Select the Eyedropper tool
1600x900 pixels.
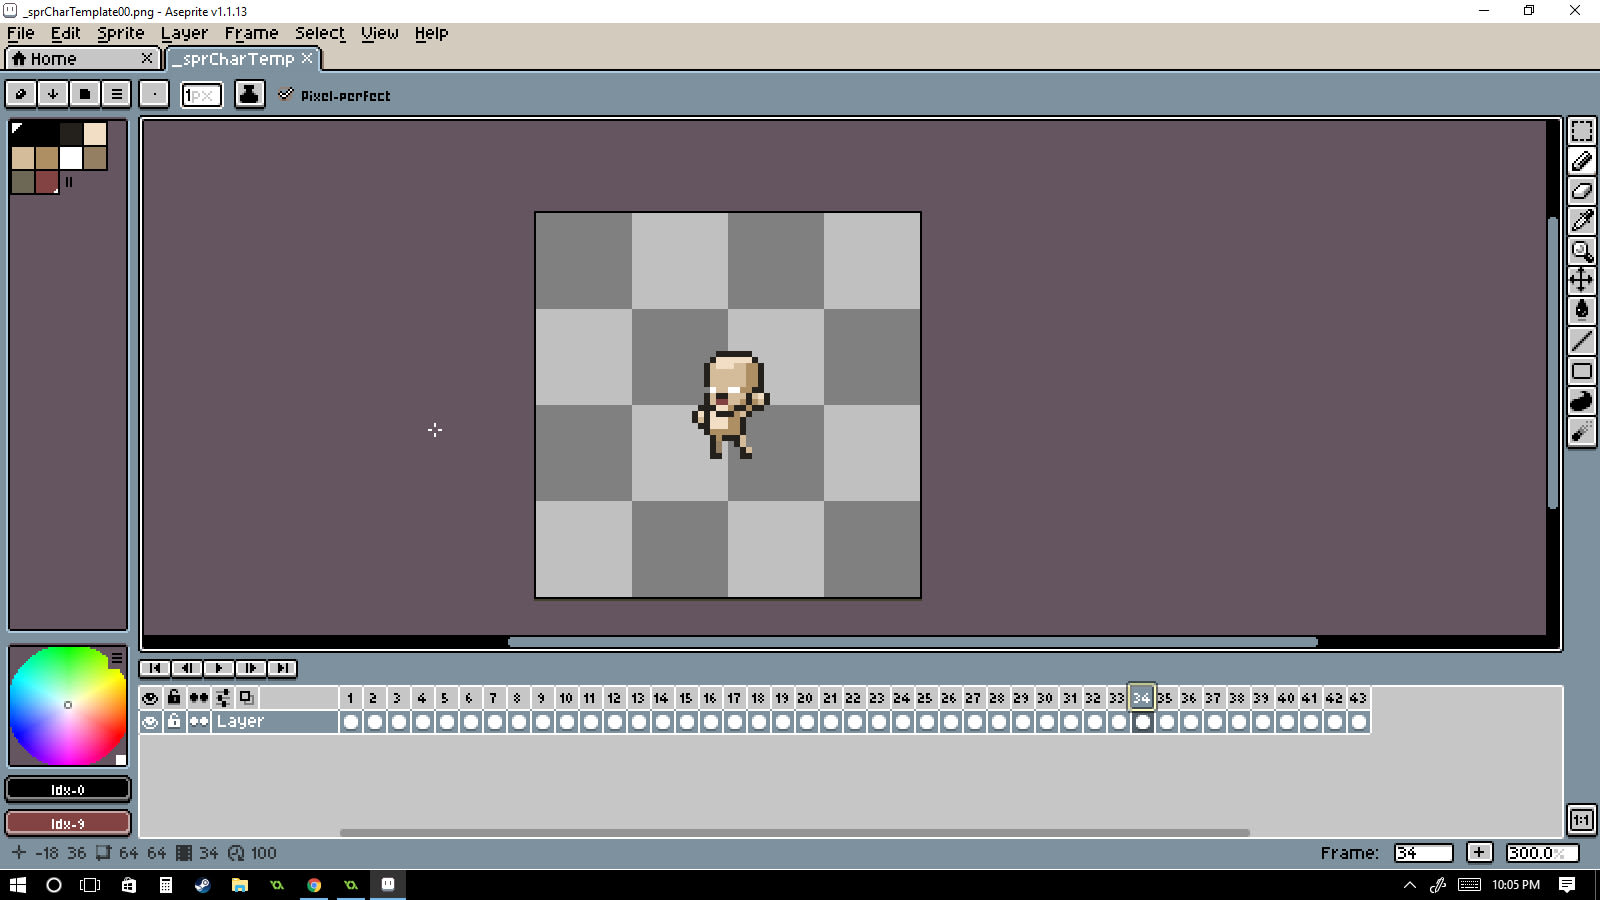1581,221
